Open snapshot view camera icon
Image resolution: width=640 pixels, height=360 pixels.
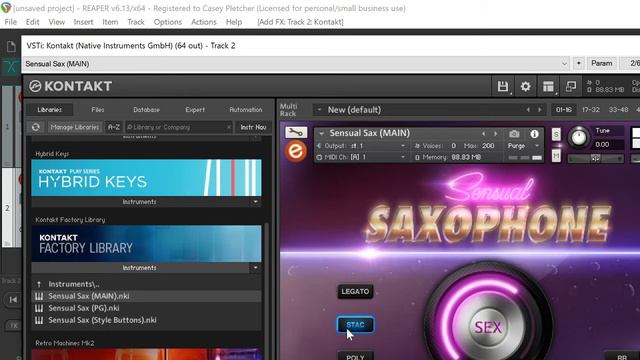[514, 133]
